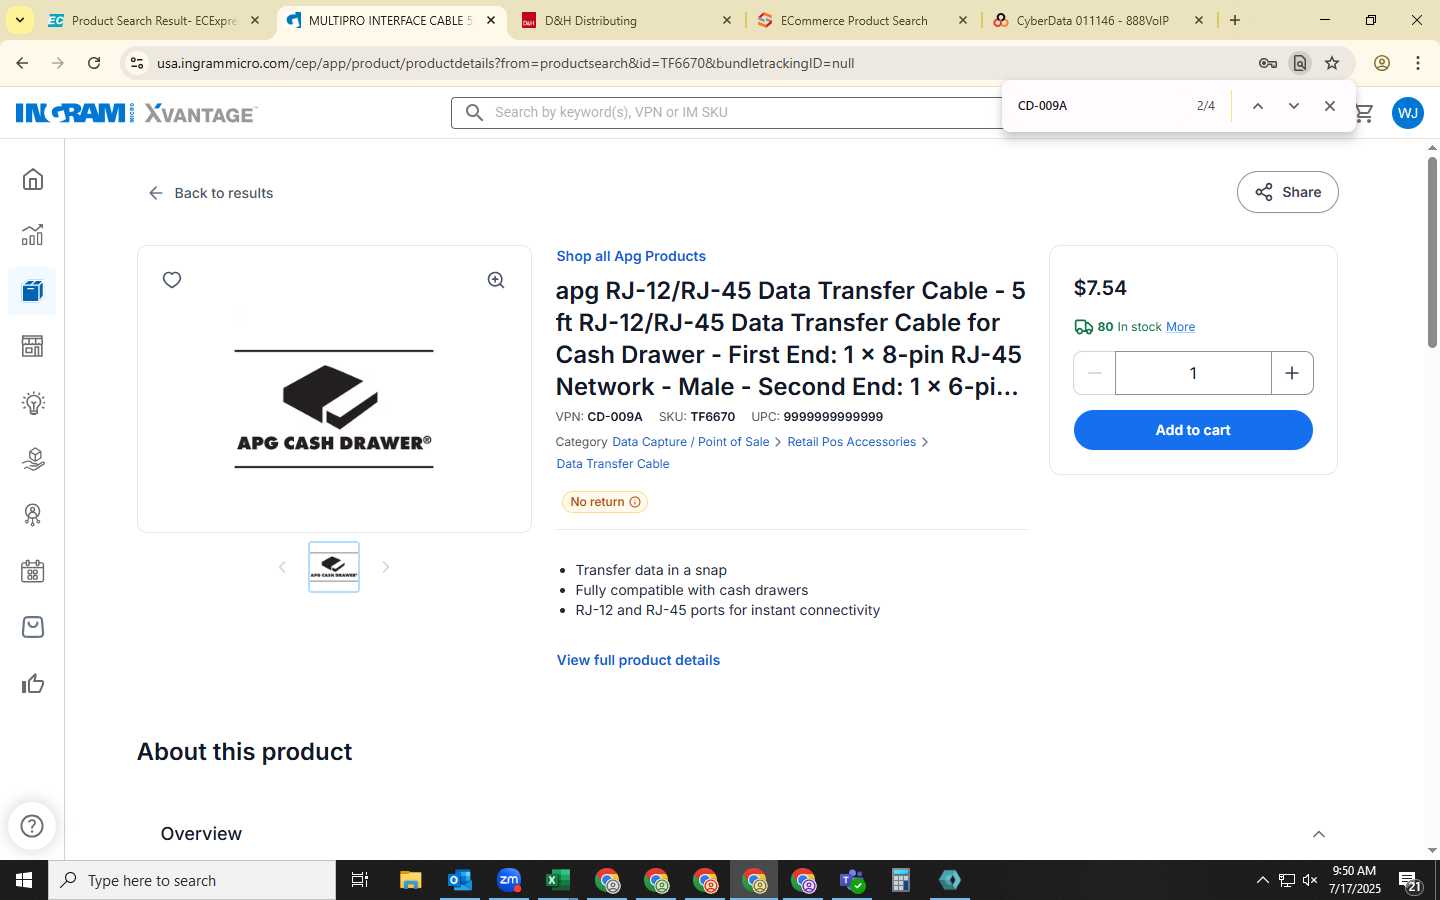Open View full product details link
Image resolution: width=1440 pixels, height=900 pixels.
(x=638, y=660)
